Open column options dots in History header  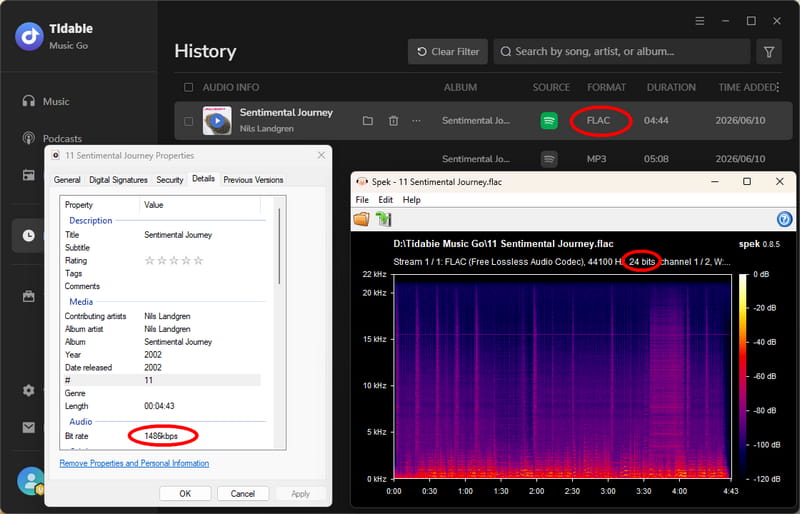(x=778, y=87)
